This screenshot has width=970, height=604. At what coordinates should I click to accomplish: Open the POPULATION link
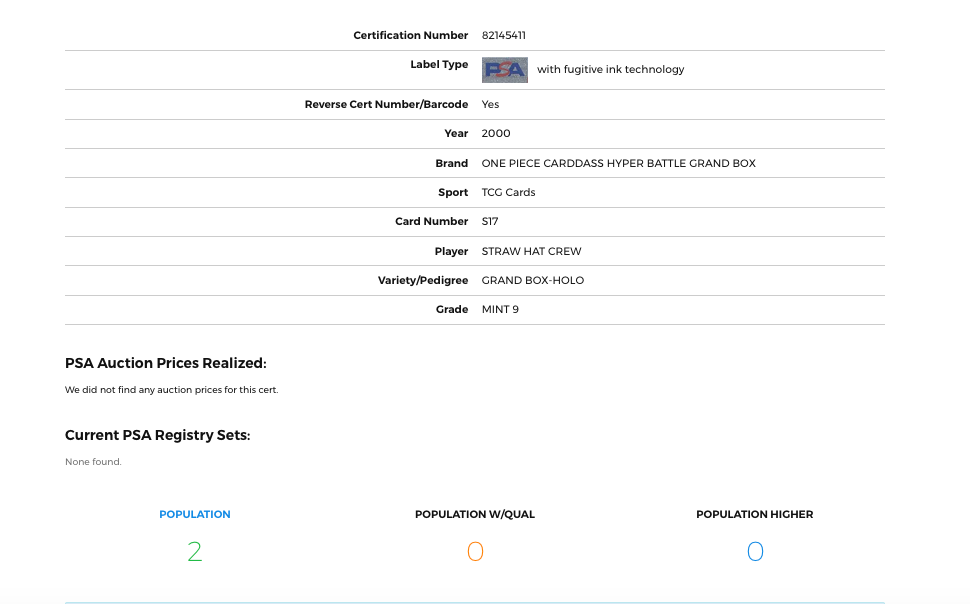[195, 514]
